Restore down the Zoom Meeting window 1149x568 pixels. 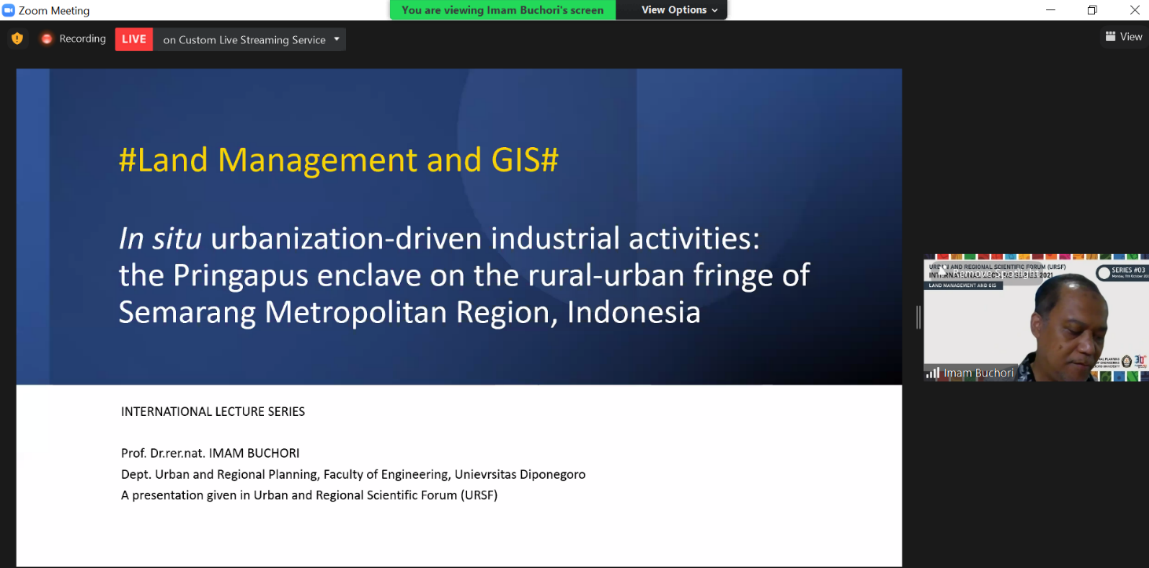[1092, 10]
